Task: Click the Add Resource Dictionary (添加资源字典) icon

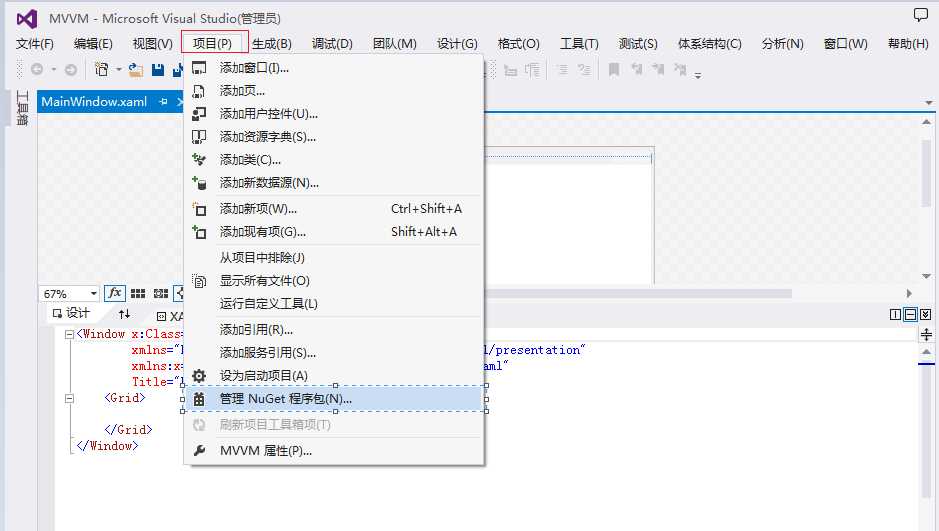Action: pos(199,137)
